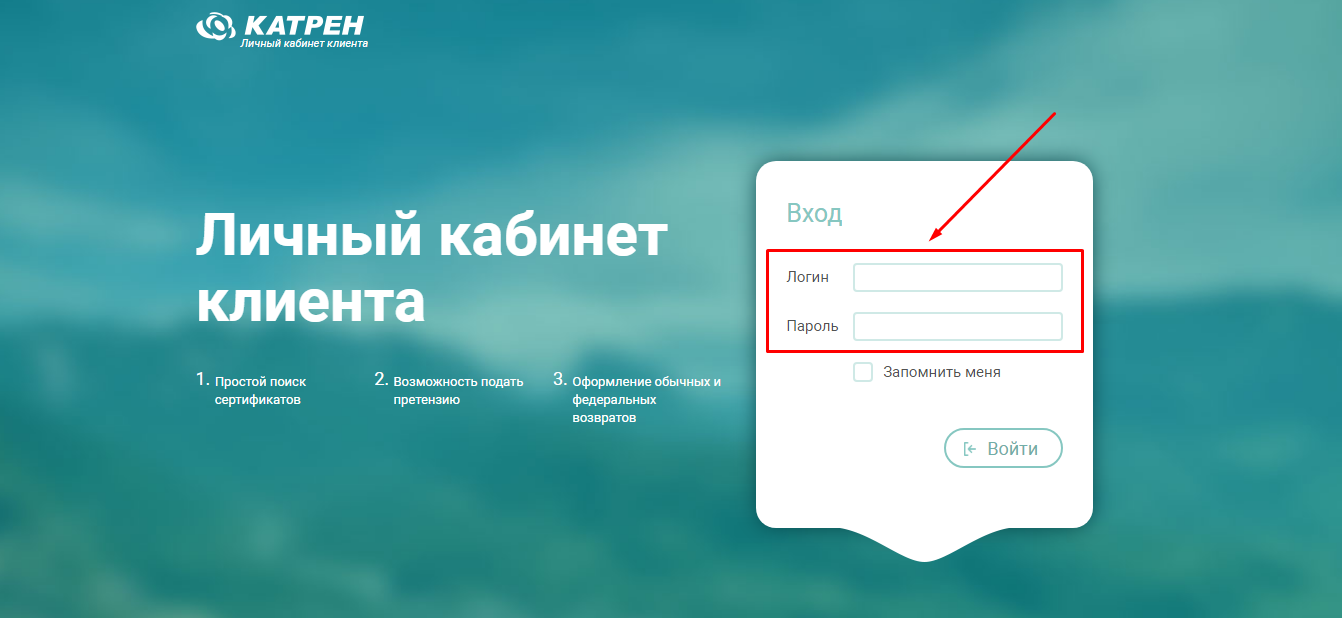Focus the Пароль input field
Image resolution: width=1342 pixels, height=618 pixels.
coord(958,326)
